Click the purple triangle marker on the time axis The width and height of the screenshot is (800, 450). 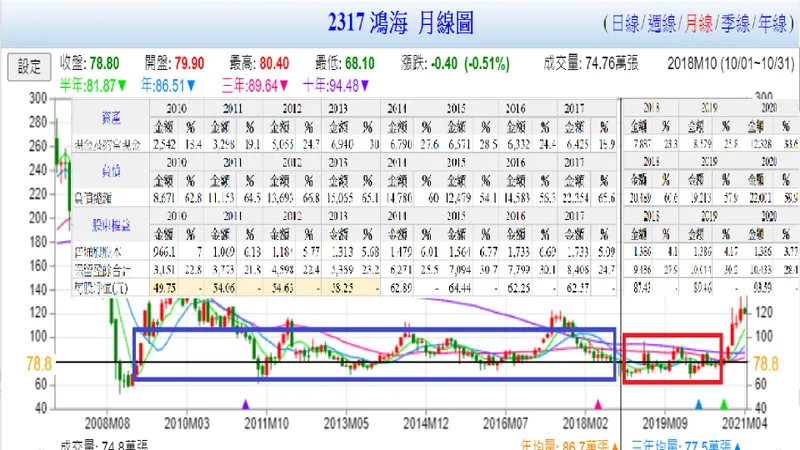pos(245,405)
